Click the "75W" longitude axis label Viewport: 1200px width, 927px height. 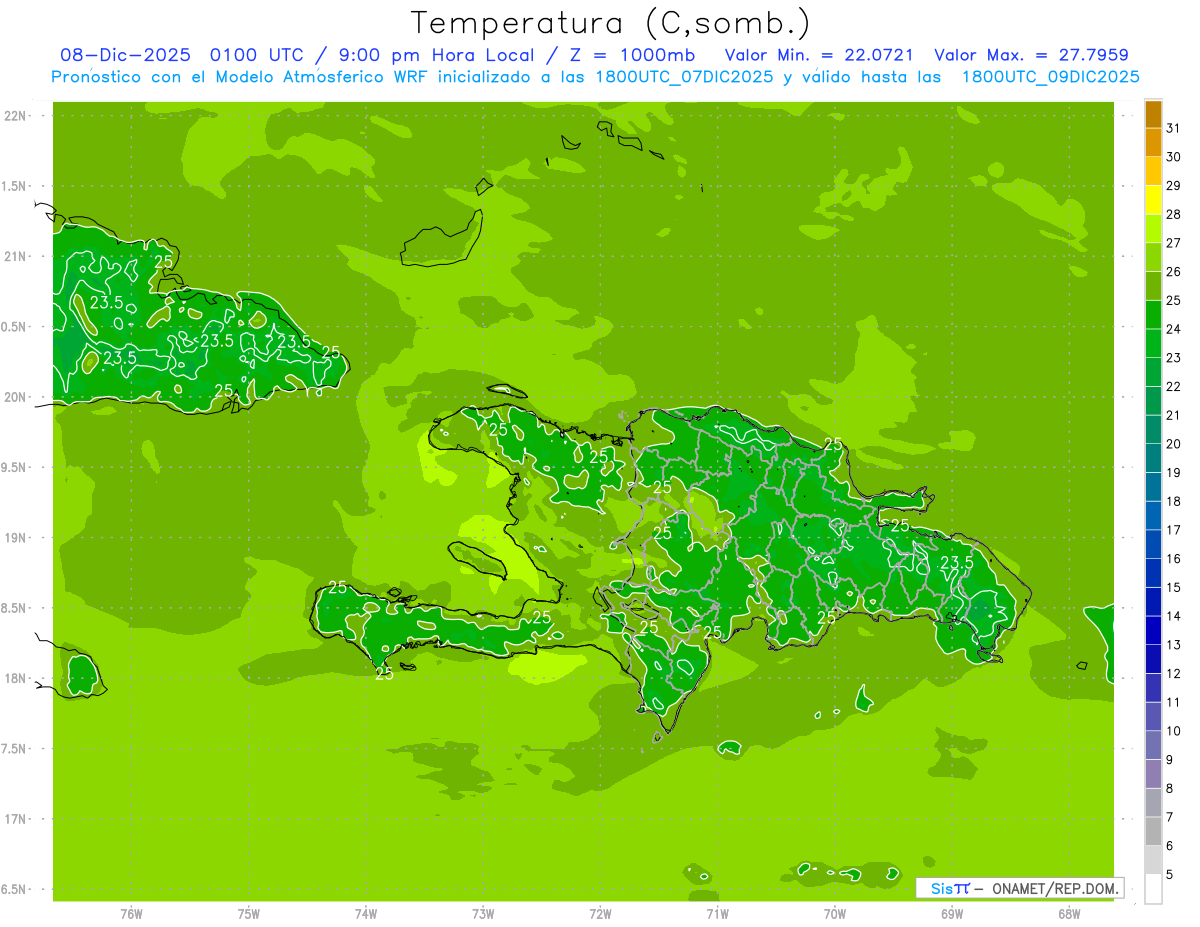point(249,914)
